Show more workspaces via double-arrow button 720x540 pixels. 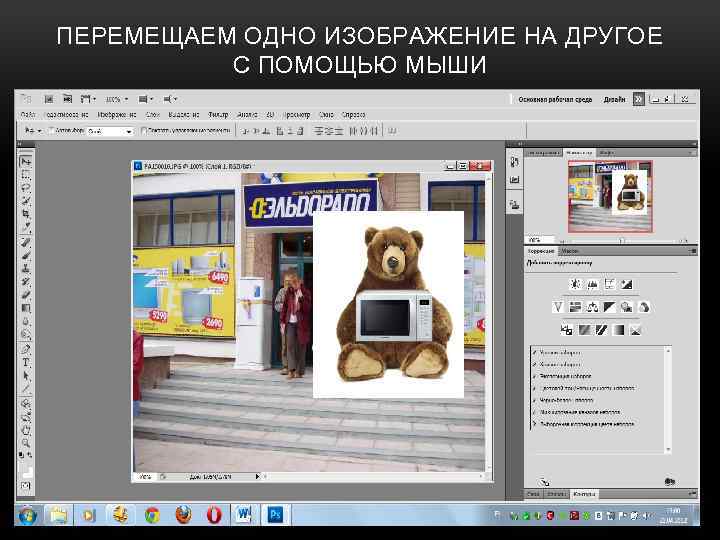pyautogui.click(x=638, y=99)
